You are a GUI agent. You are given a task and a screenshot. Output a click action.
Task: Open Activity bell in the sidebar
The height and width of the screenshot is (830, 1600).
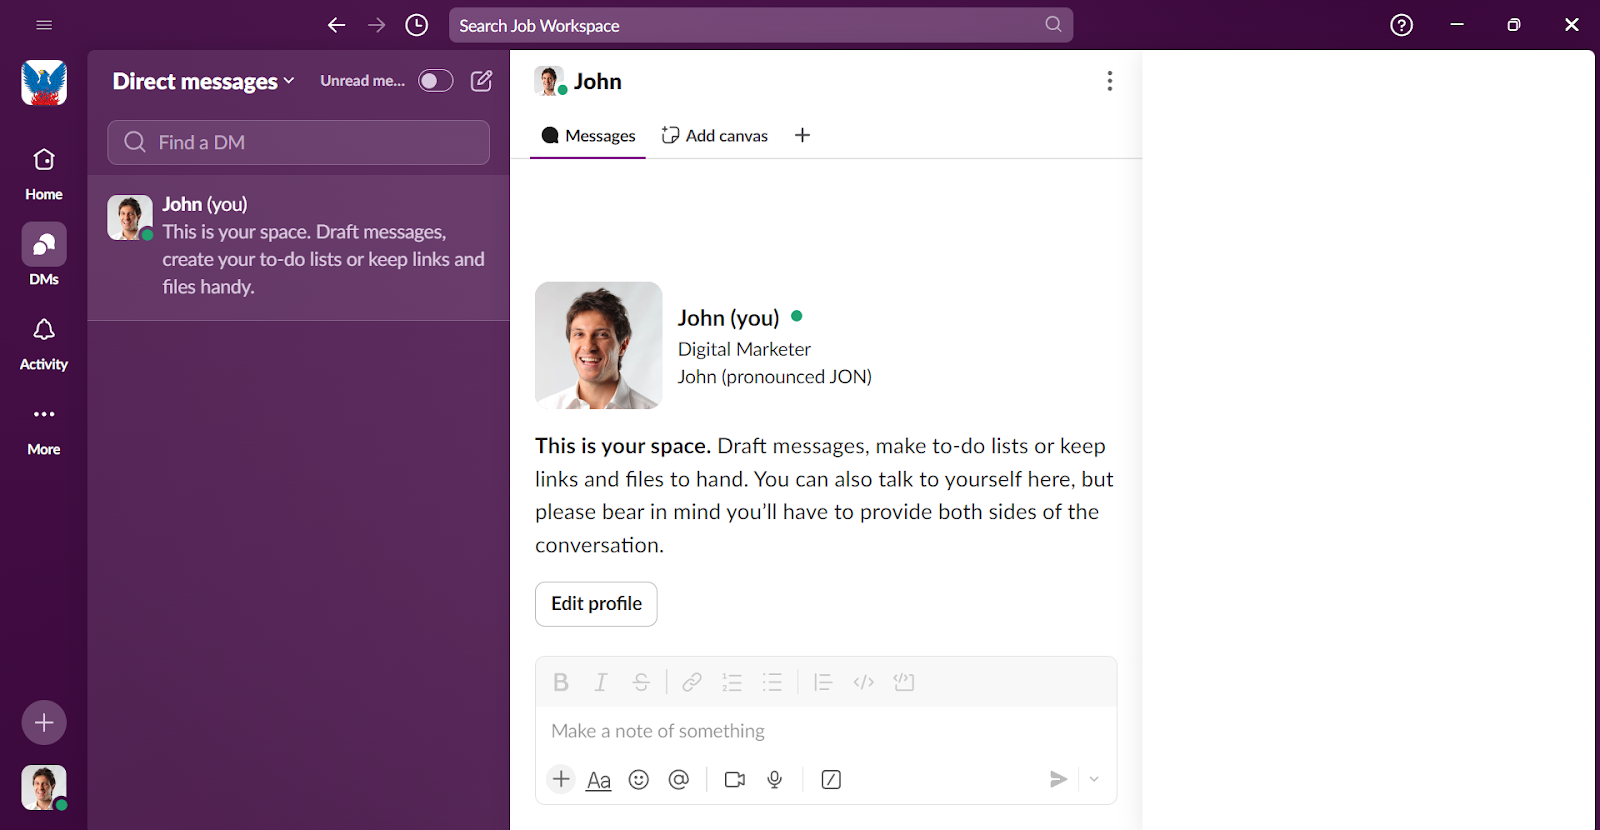tap(44, 343)
